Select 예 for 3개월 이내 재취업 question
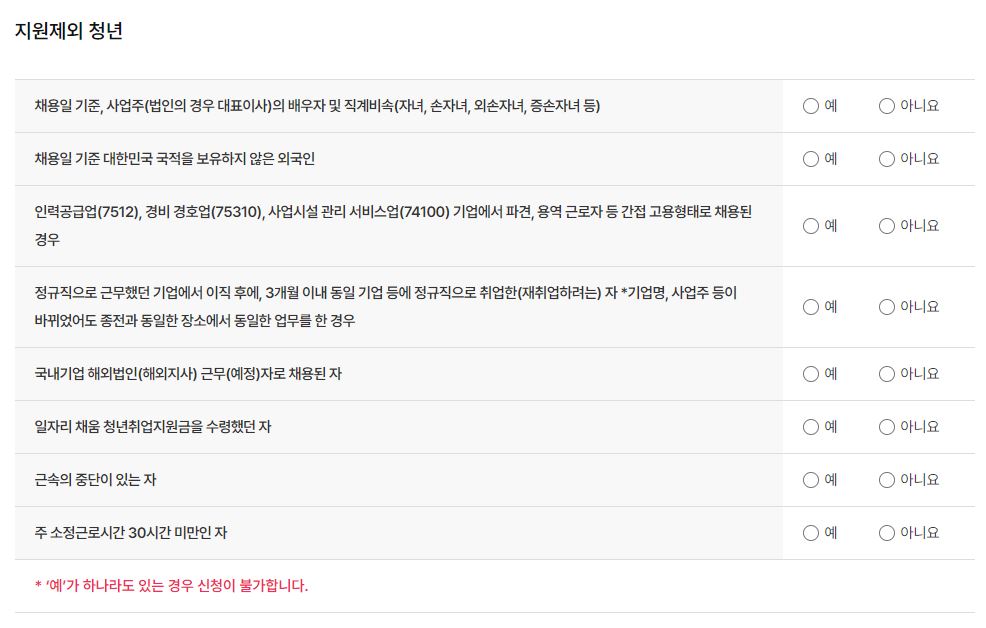Screen dimensions: 986x628 pyautogui.click(x=812, y=307)
